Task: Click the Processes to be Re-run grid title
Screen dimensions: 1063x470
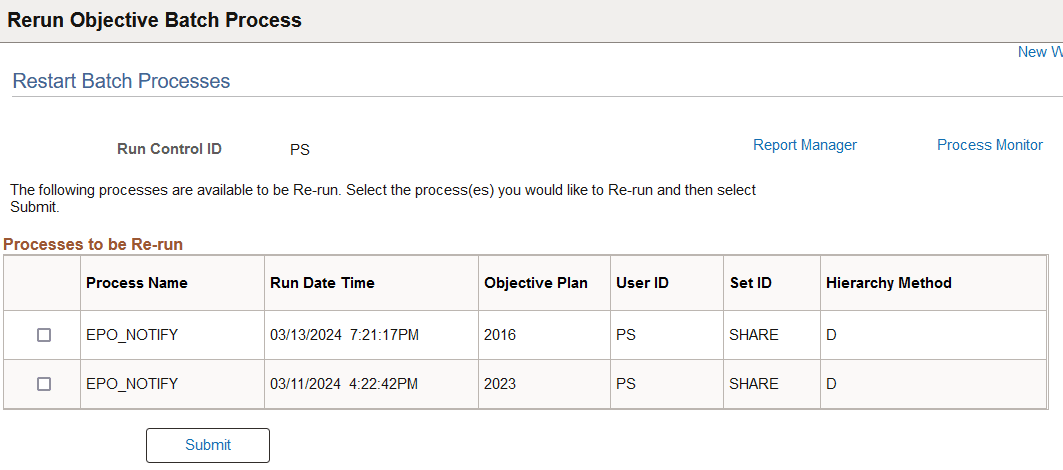Action: click(x=93, y=244)
